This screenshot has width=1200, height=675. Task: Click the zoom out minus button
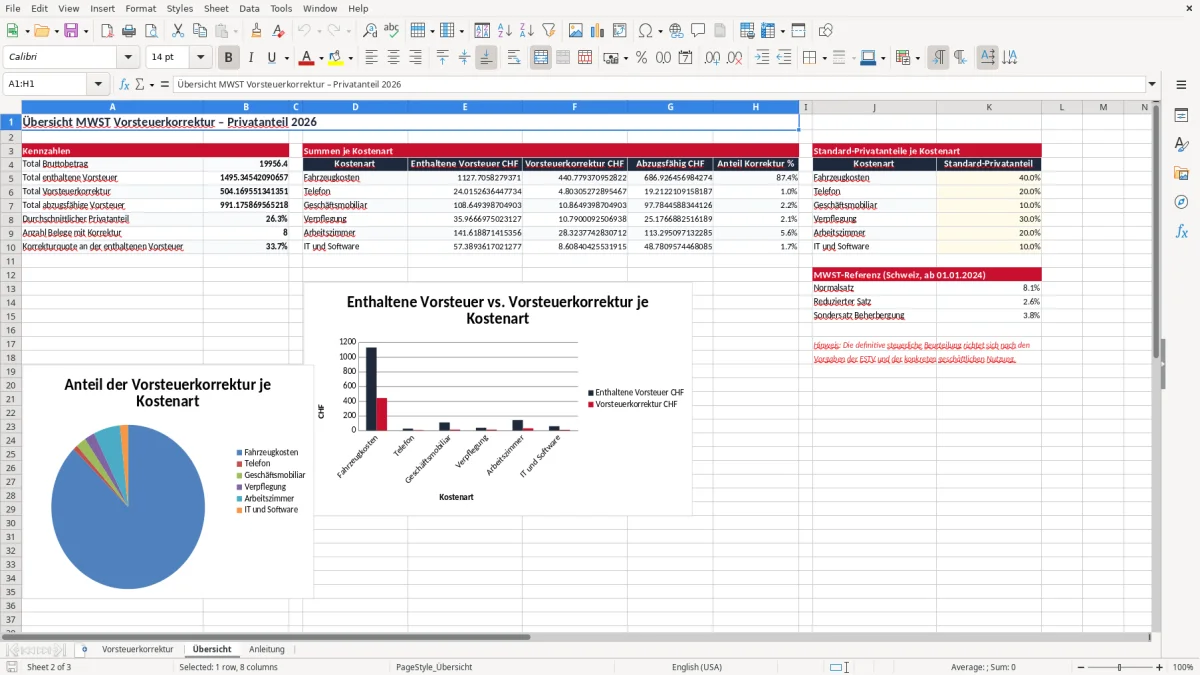pos(1080,667)
